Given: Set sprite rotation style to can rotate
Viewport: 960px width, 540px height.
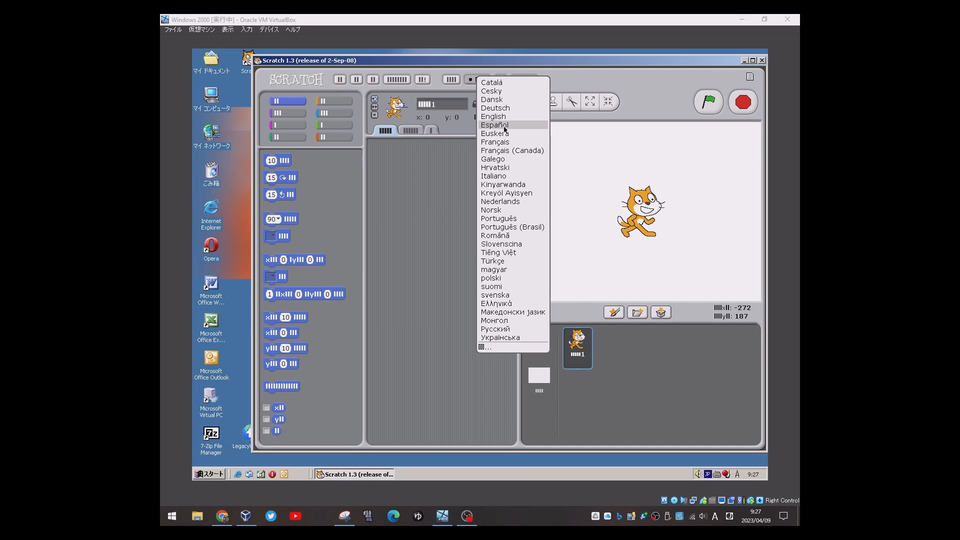Looking at the screenshot, I should click(375, 99).
